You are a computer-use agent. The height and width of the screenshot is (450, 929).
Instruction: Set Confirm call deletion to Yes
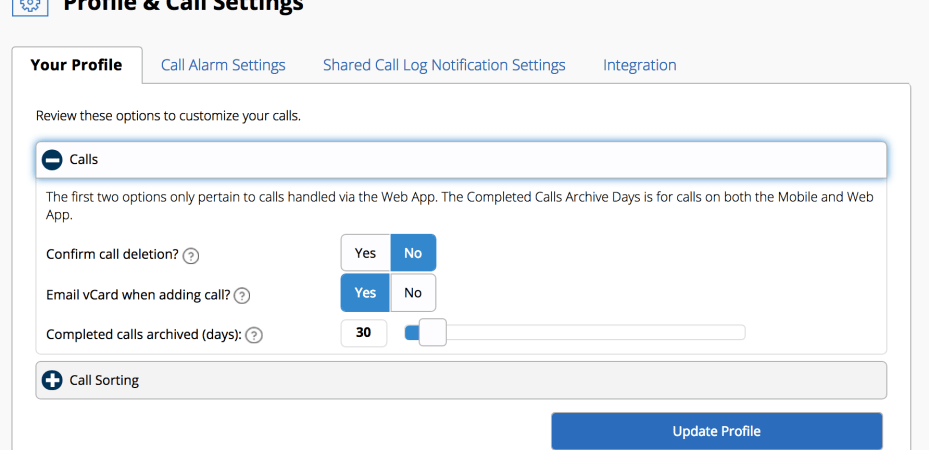(x=365, y=253)
